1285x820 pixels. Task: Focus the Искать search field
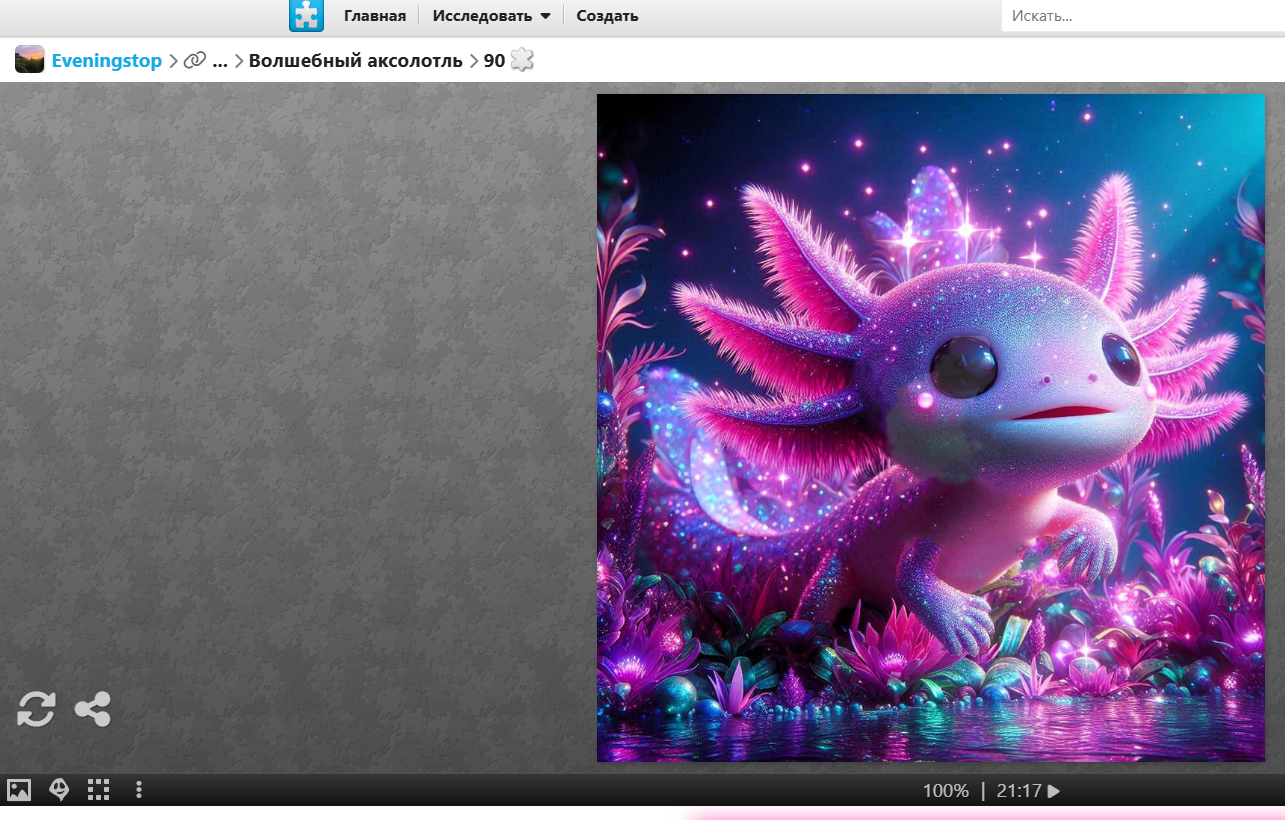[1140, 16]
